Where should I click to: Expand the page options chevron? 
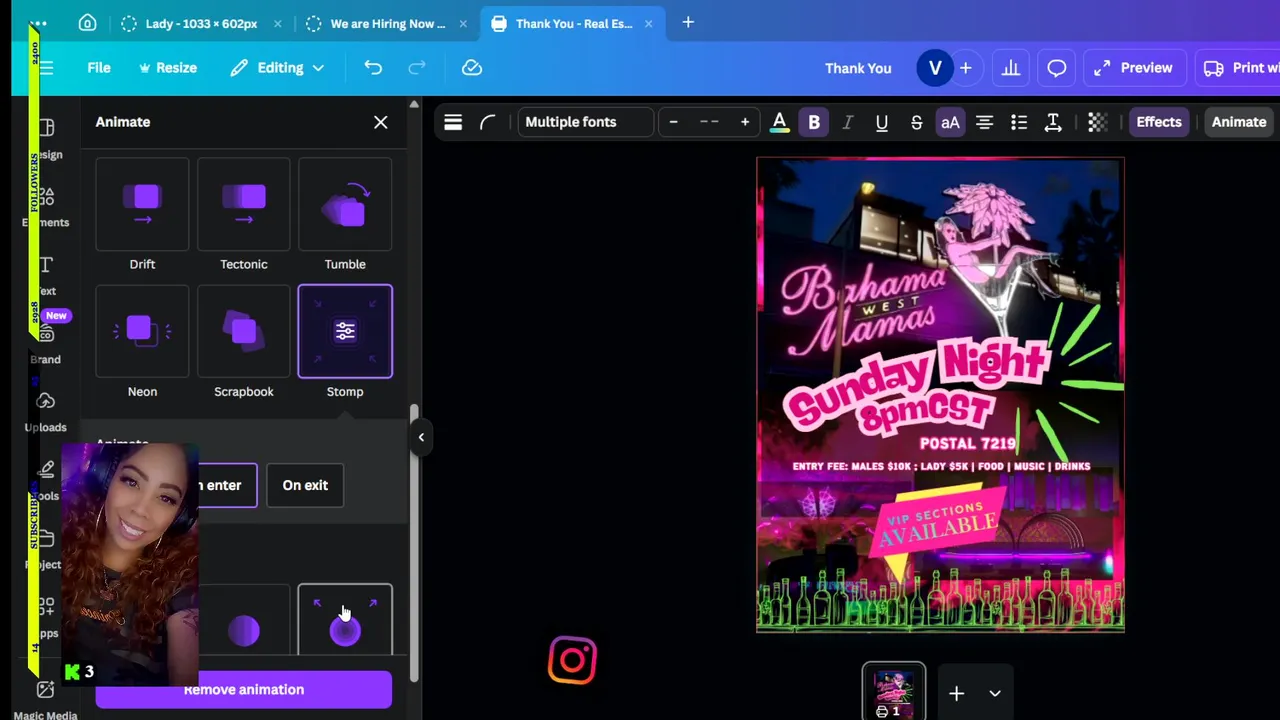point(995,693)
